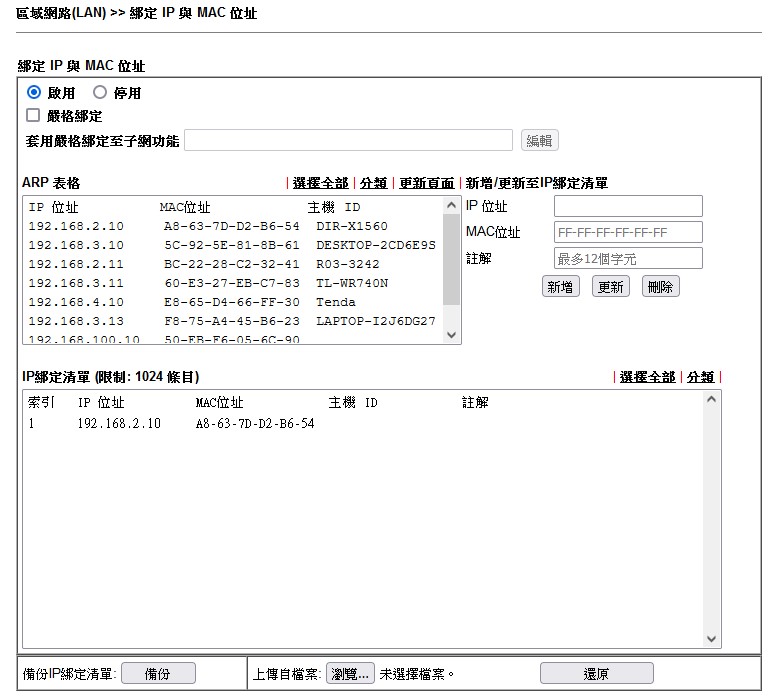
Task: Click 瀏覽 to choose upload file
Action: [x=351, y=674]
